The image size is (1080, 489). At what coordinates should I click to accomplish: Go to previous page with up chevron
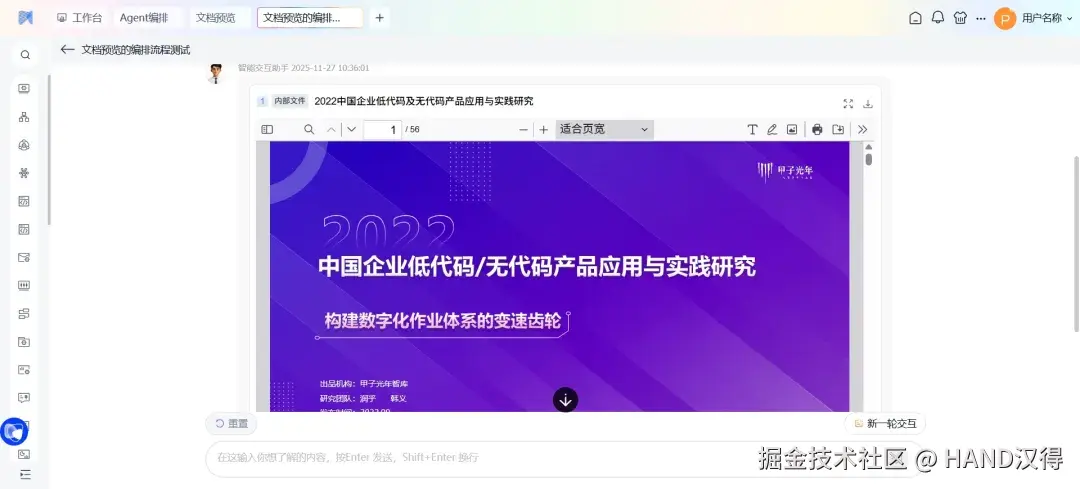[x=331, y=129]
